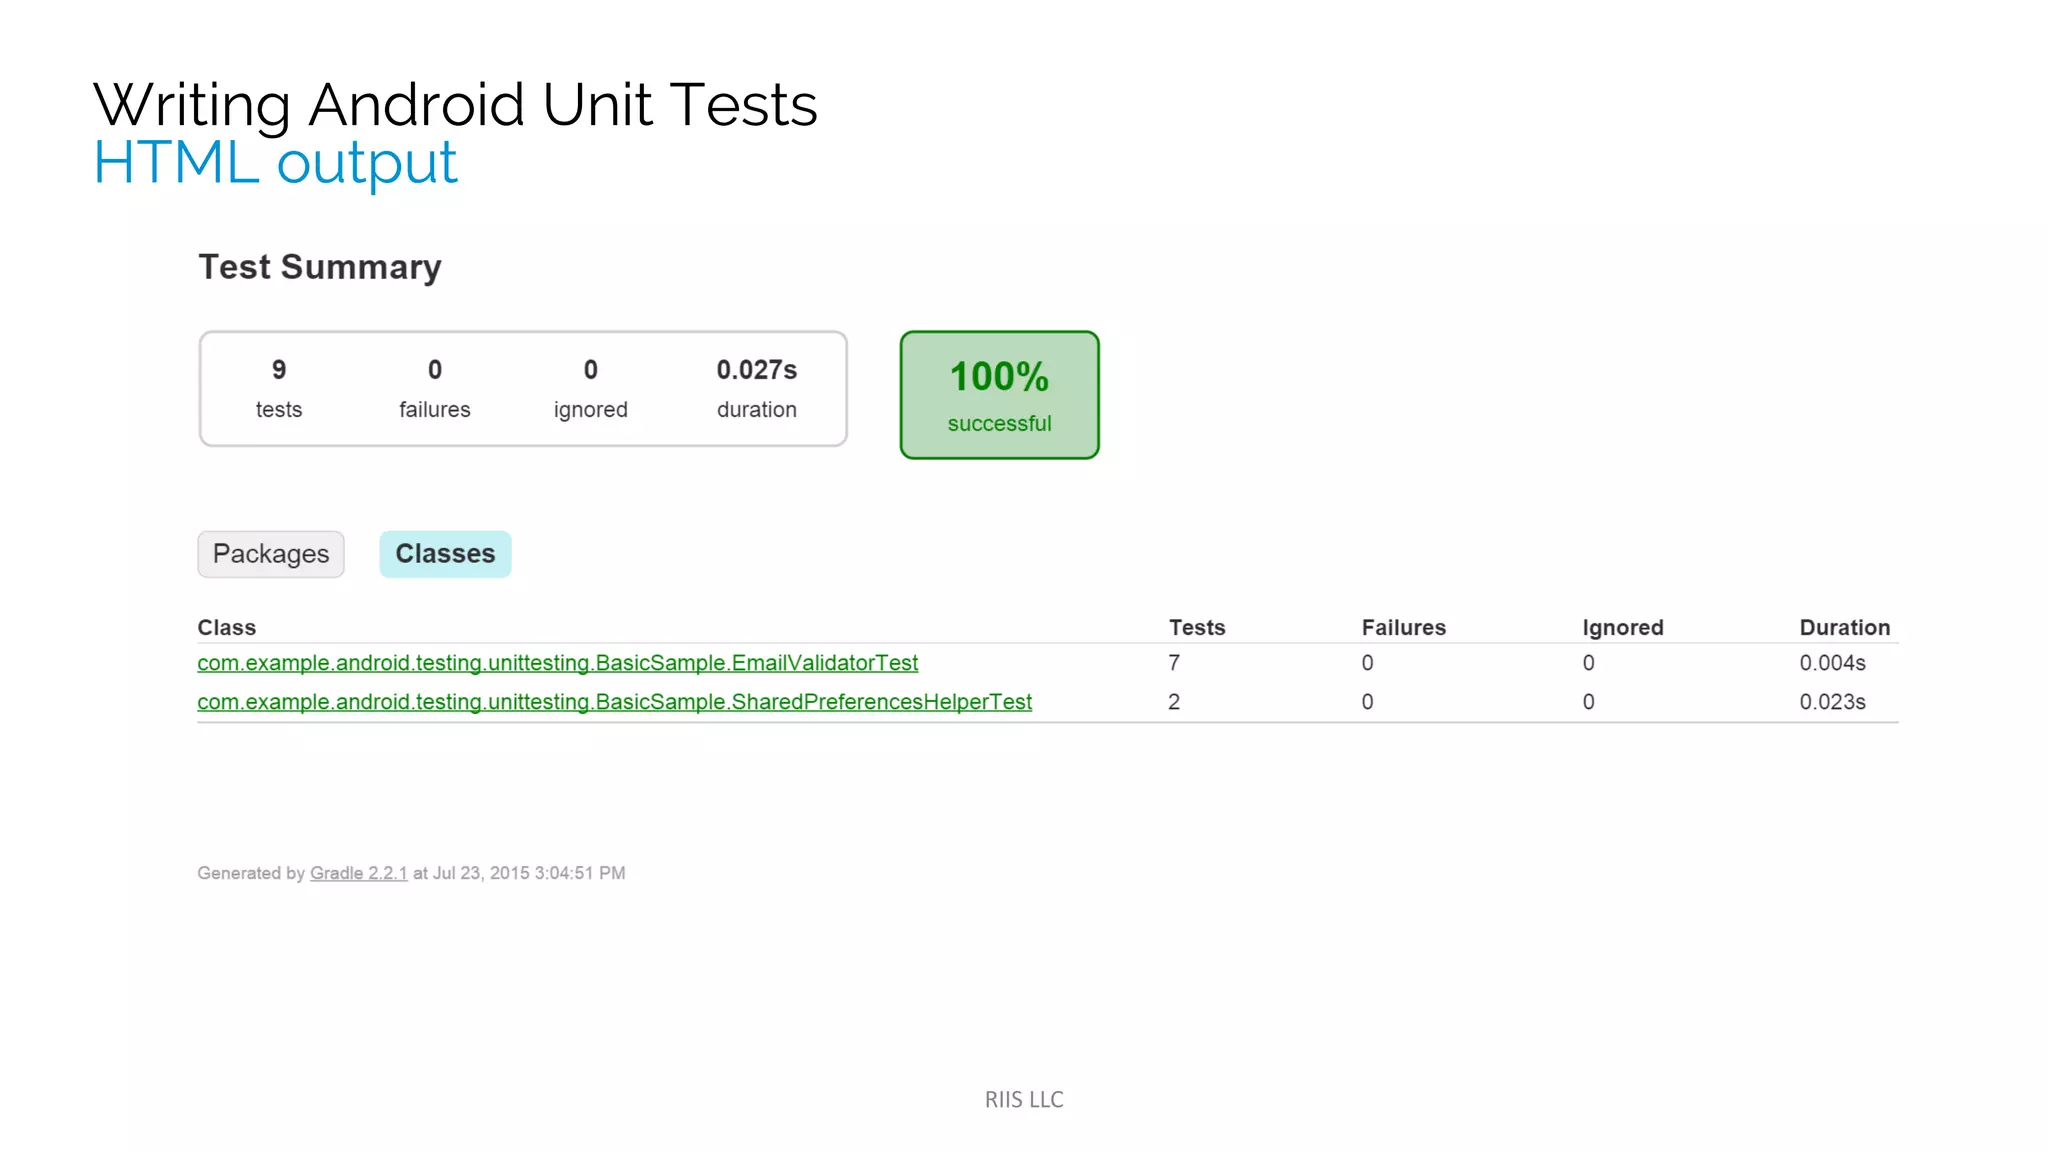Select the Classes tab

pyautogui.click(x=445, y=554)
